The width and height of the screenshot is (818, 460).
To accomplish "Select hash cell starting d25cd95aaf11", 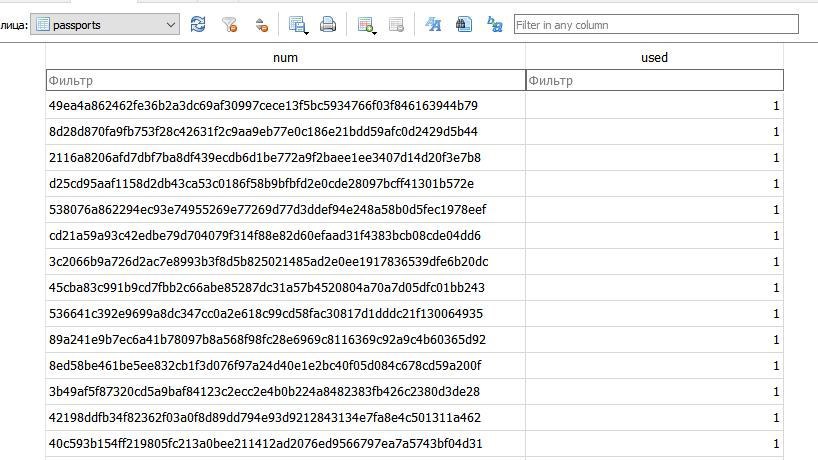I will (285, 184).
